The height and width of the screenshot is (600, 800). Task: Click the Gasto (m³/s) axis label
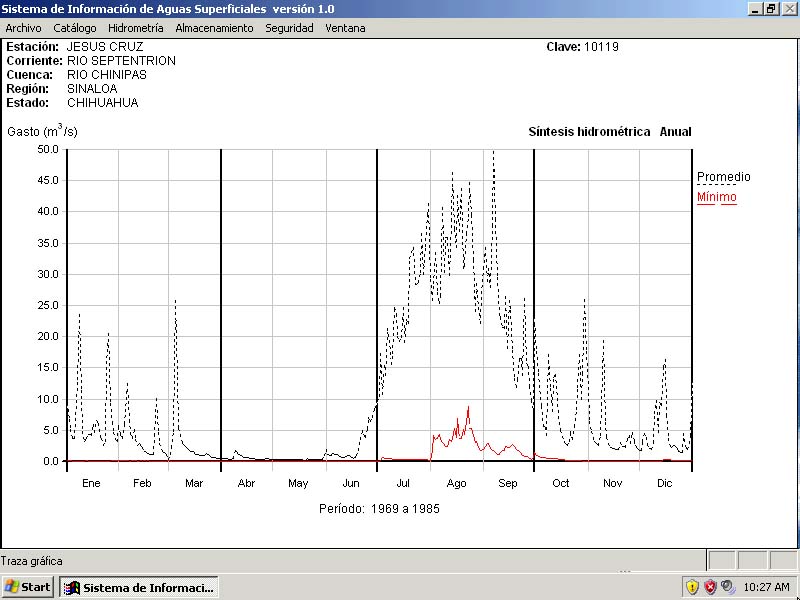click(x=42, y=131)
